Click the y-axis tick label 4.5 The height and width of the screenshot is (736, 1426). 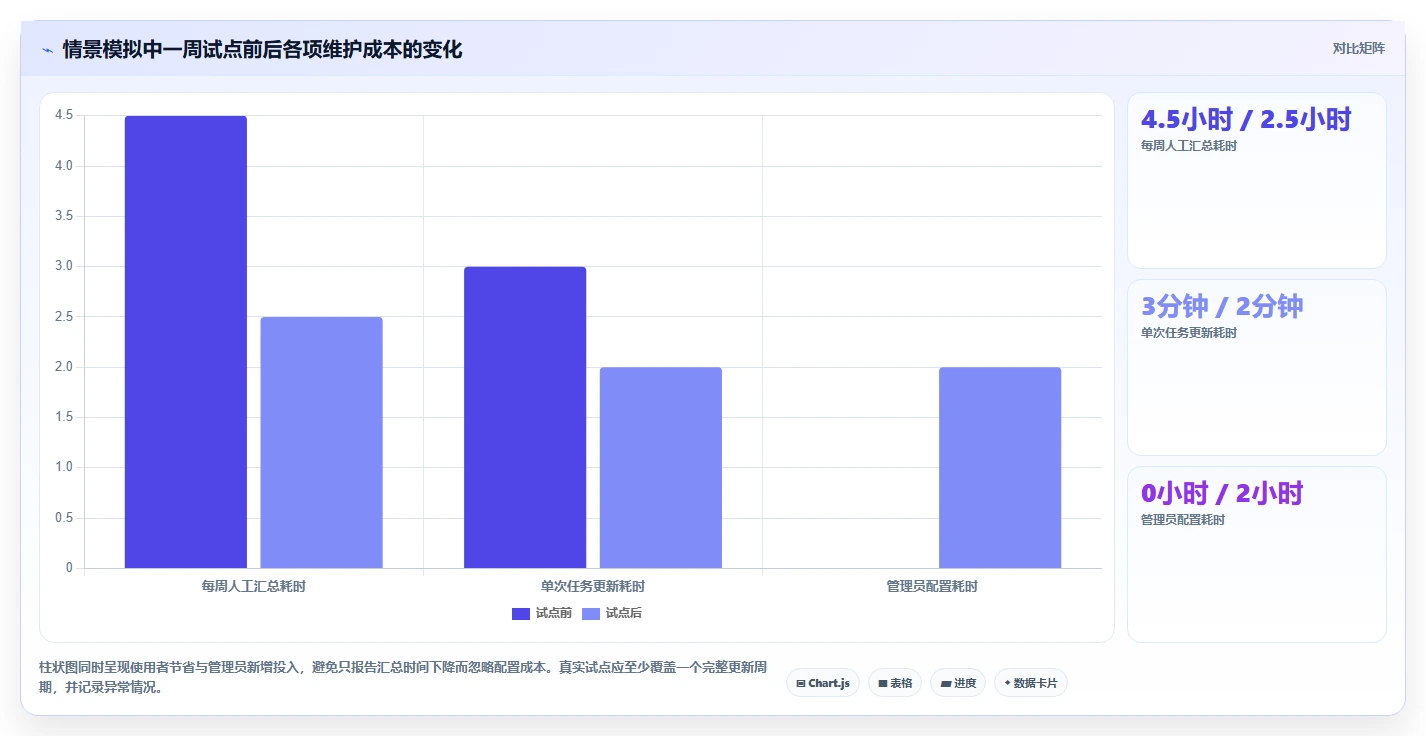click(64, 115)
